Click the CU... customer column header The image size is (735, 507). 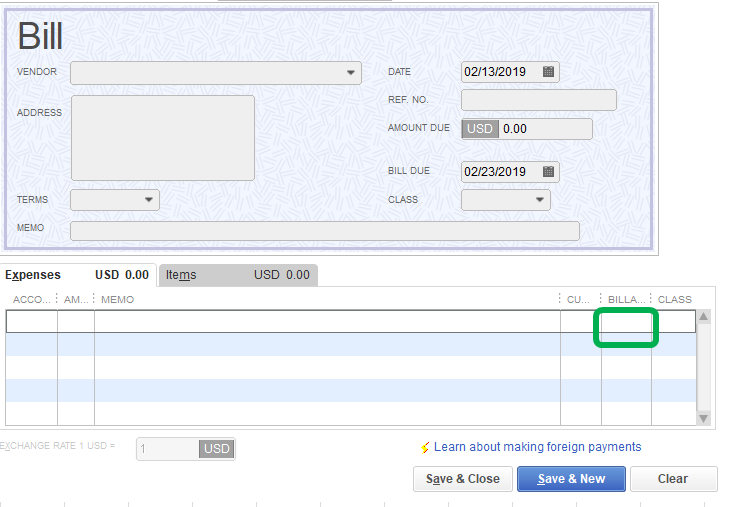(x=579, y=299)
